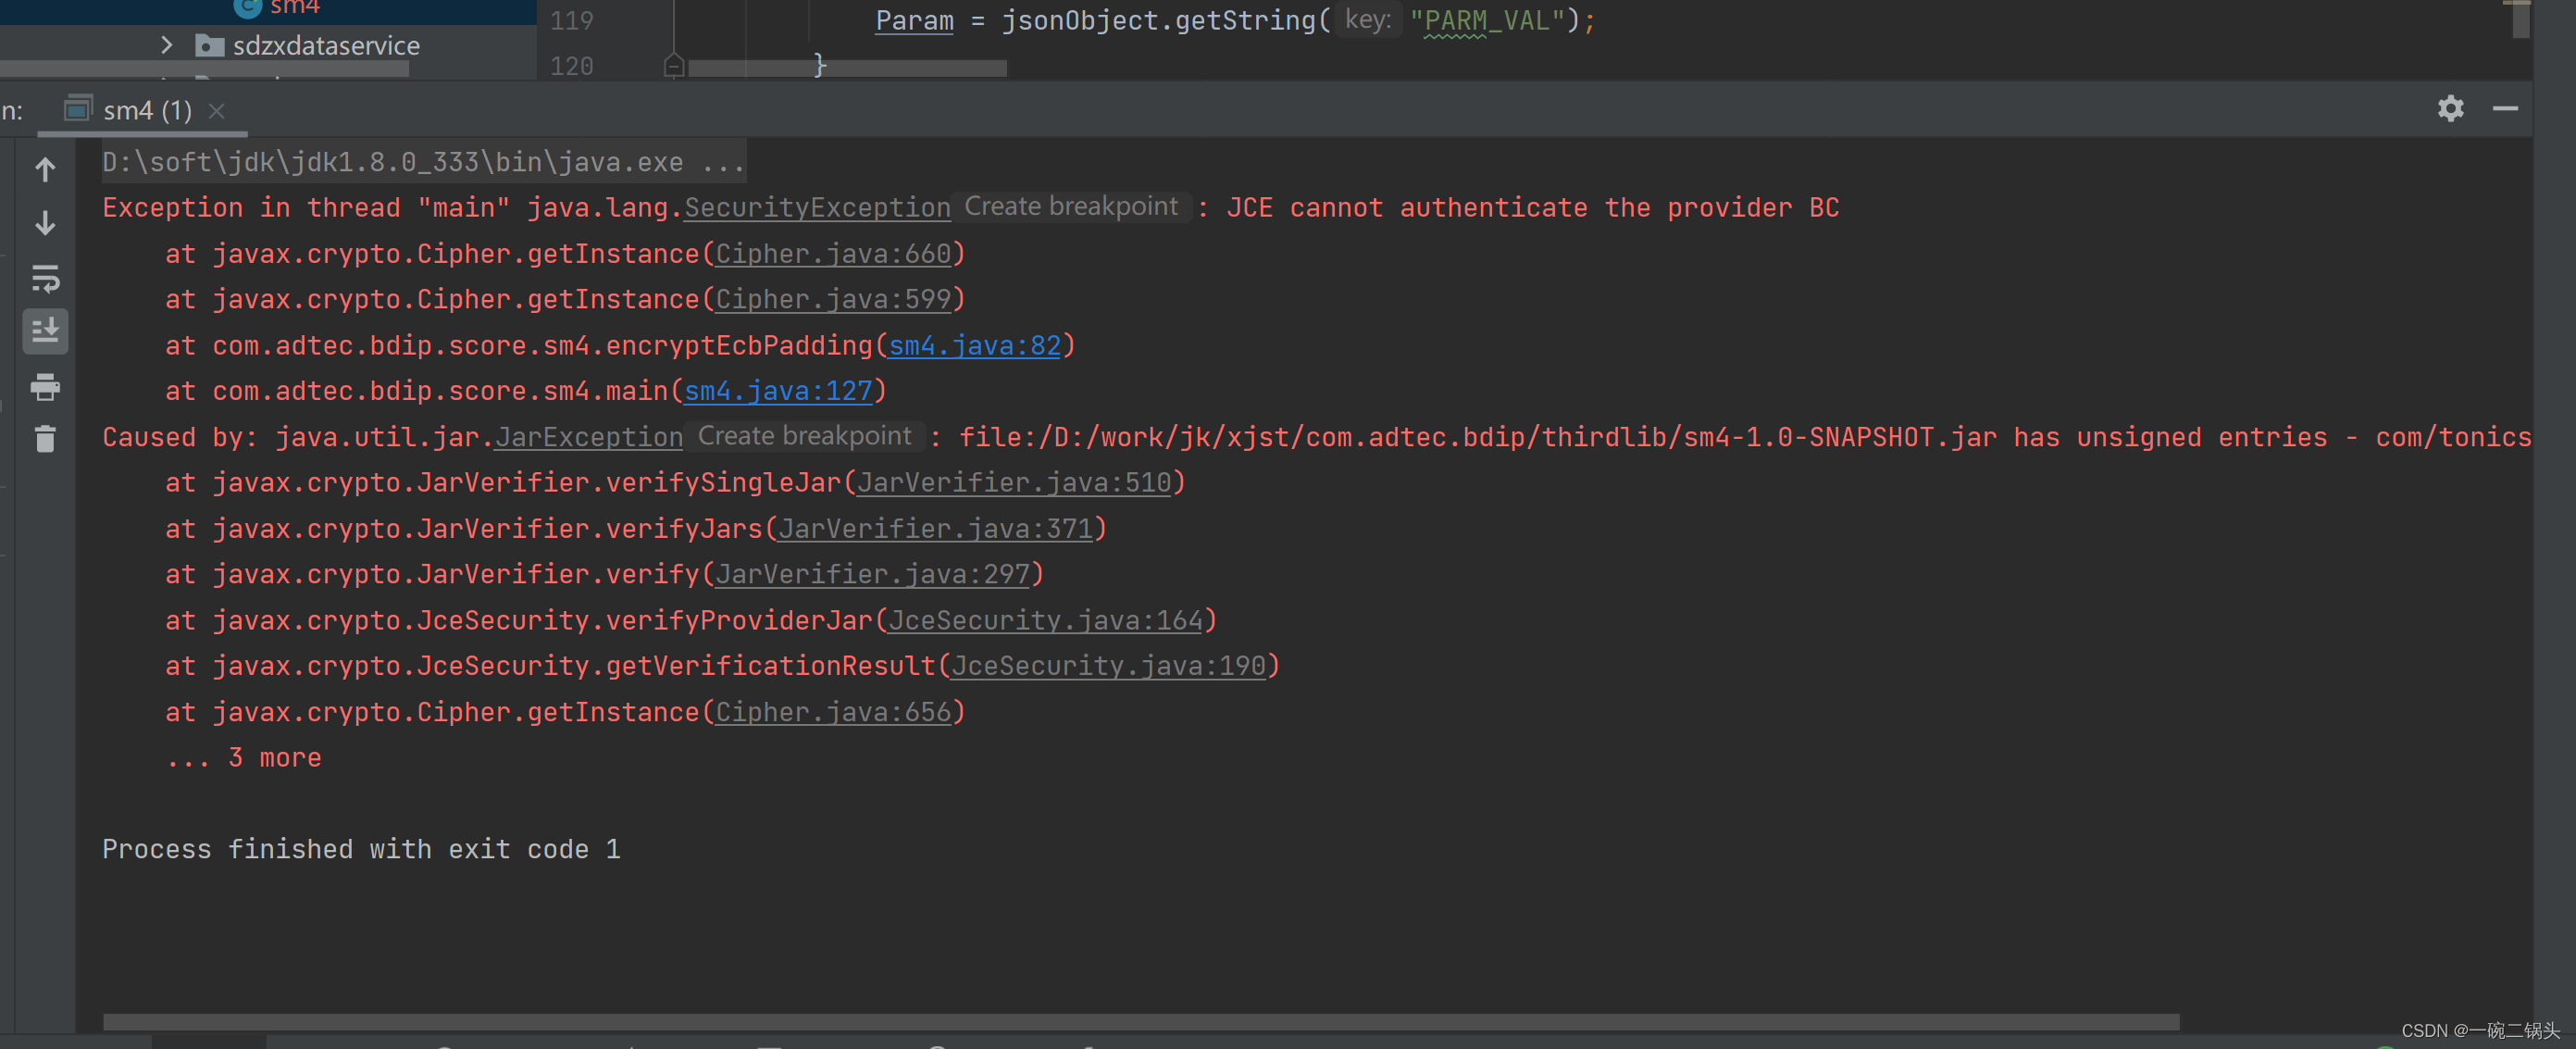Collapse the sdzxdataservice folder chevron
The width and height of the screenshot is (2576, 1049).
click(167, 45)
